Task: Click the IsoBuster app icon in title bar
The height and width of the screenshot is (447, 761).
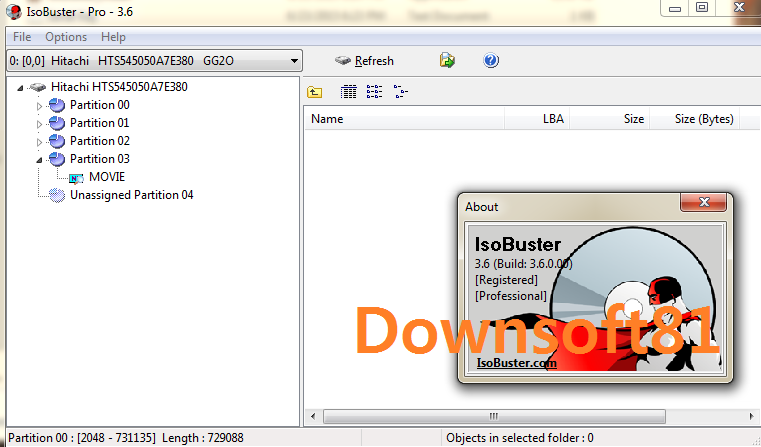Action: pos(14,12)
